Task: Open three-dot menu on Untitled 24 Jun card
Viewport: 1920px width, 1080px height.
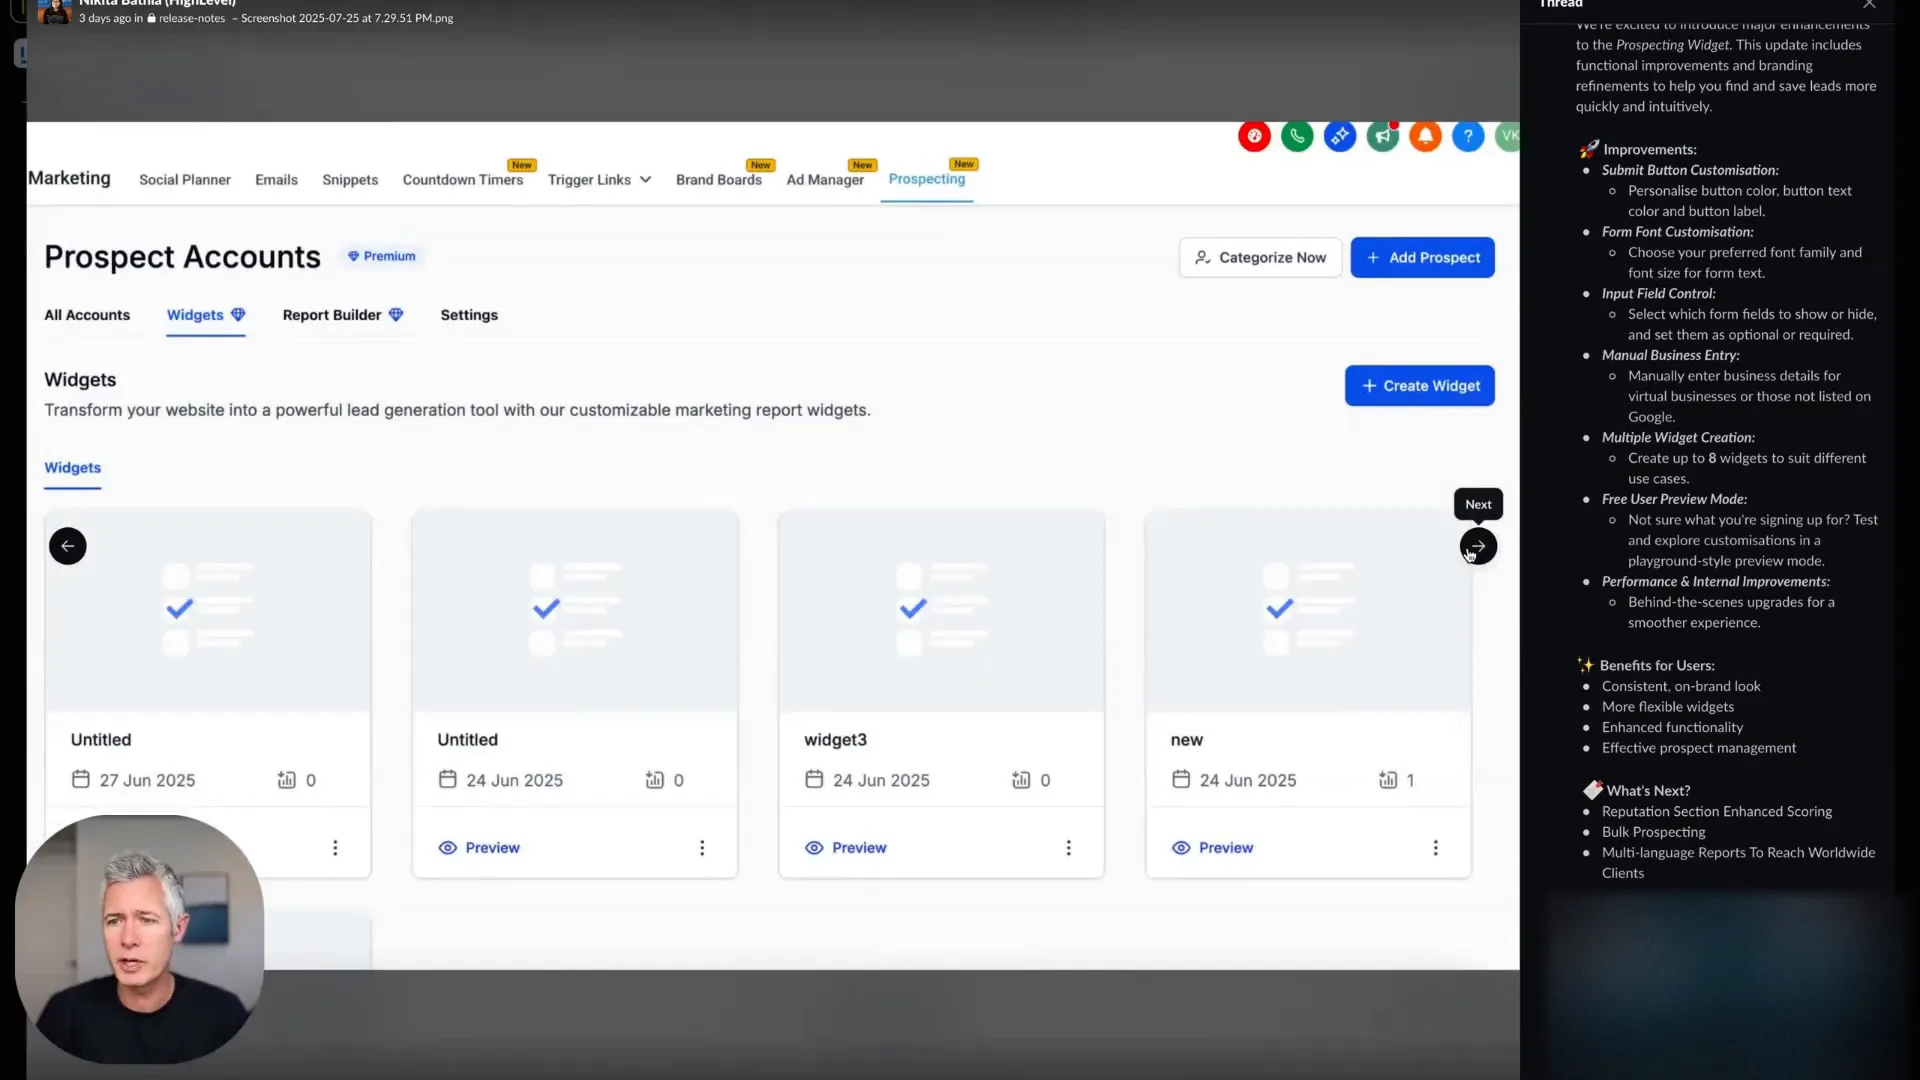Action: pos(702,848)
